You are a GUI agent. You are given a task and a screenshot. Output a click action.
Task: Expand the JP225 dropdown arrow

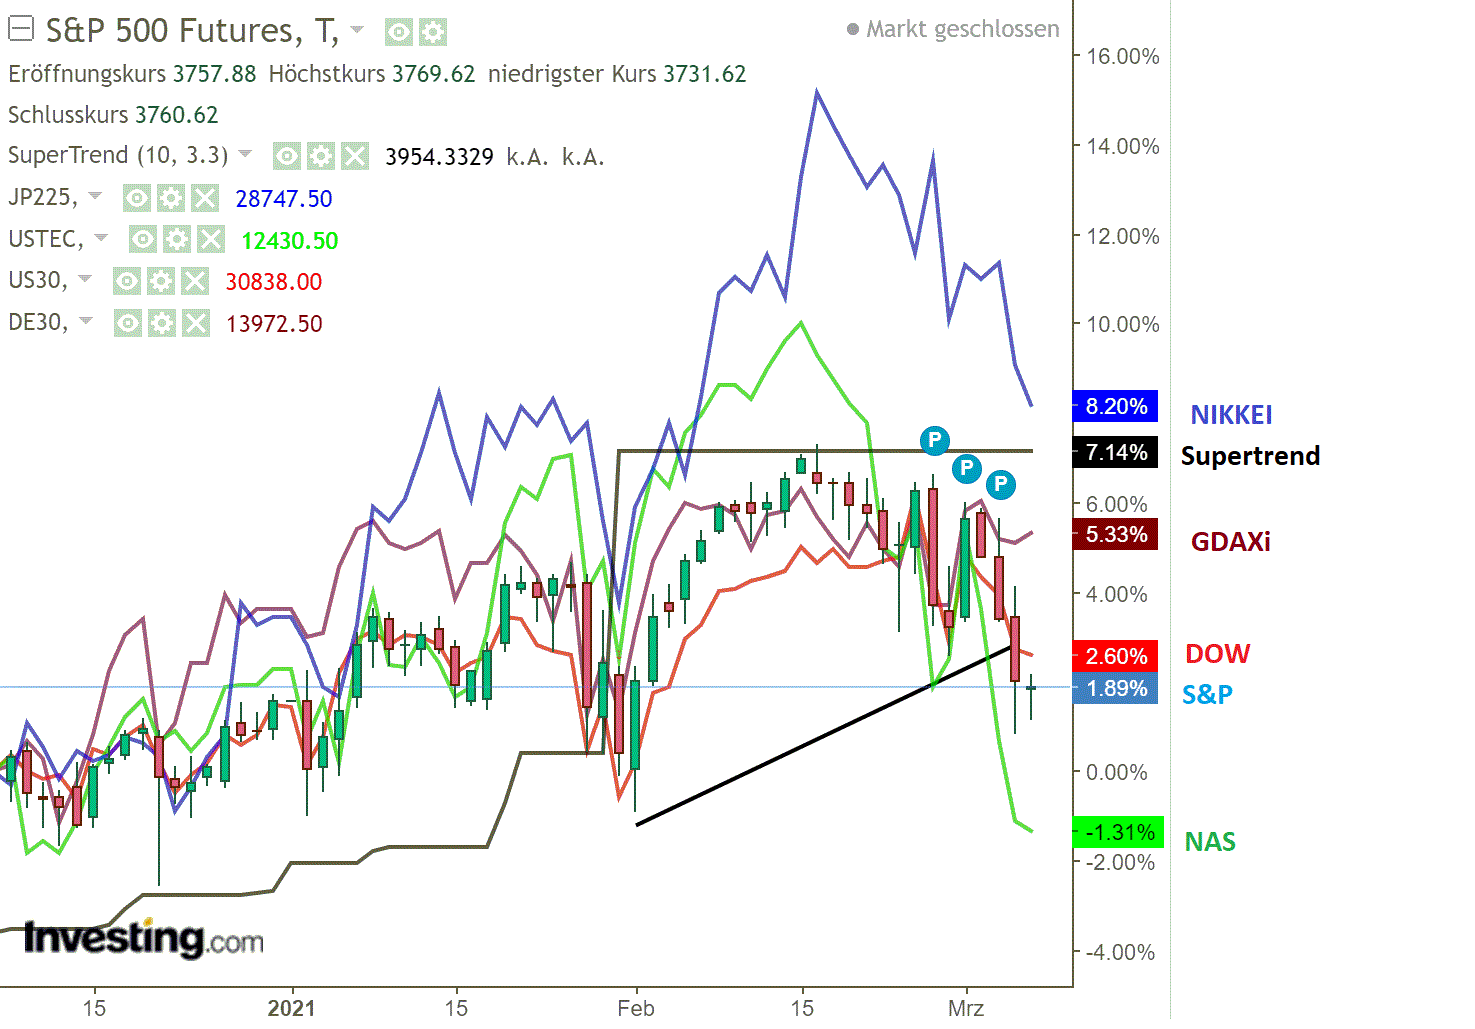click(96, 196)
